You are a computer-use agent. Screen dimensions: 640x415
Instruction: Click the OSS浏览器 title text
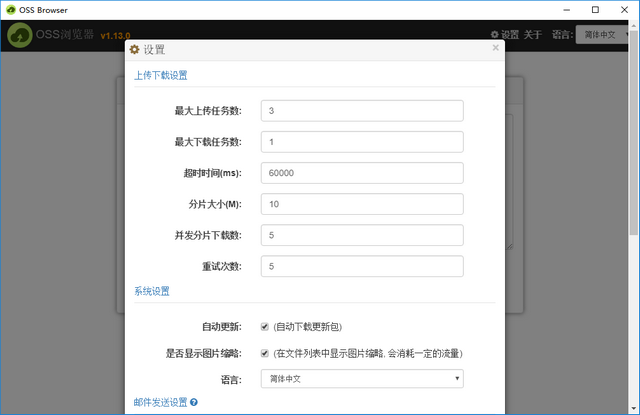click(x=65, y=34)
